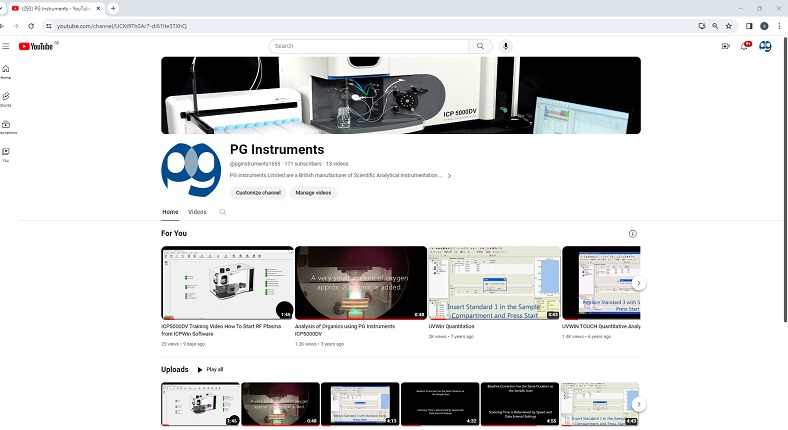Open the You section in sidebar
This screenshot has height=430, width=788.
6,155
